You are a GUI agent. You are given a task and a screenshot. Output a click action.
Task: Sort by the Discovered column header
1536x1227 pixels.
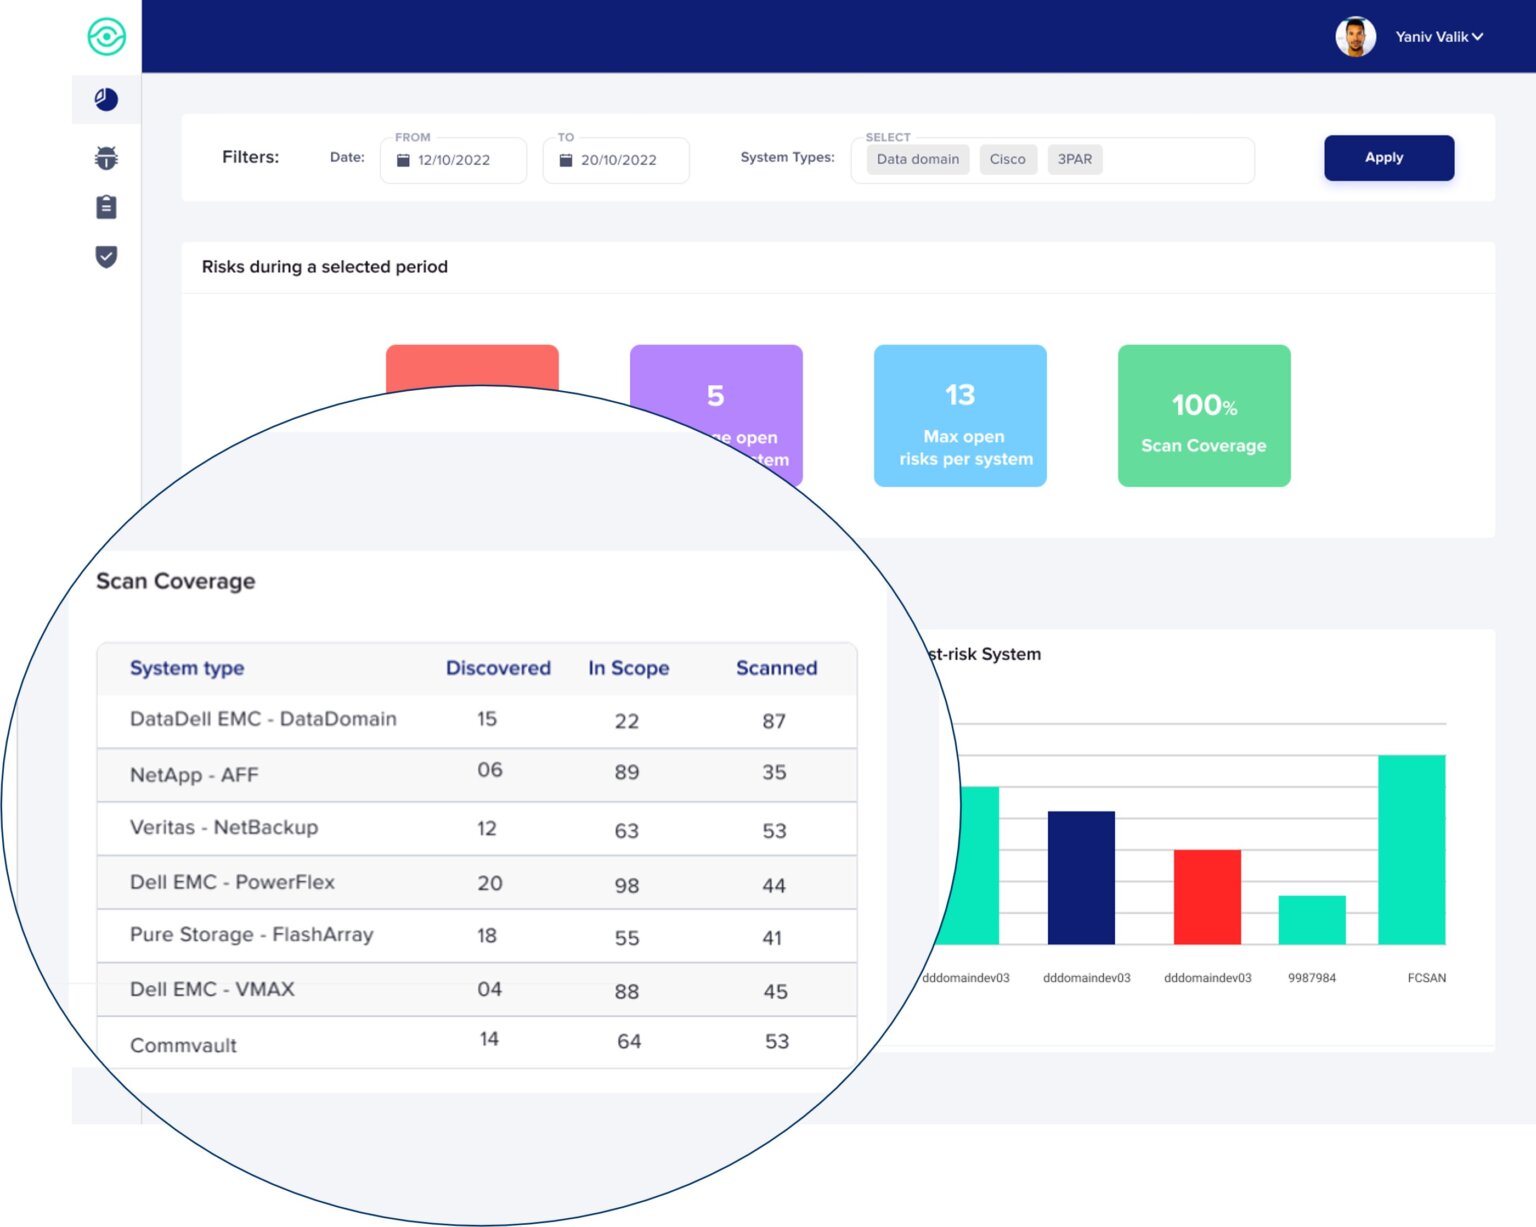[498, 668]
